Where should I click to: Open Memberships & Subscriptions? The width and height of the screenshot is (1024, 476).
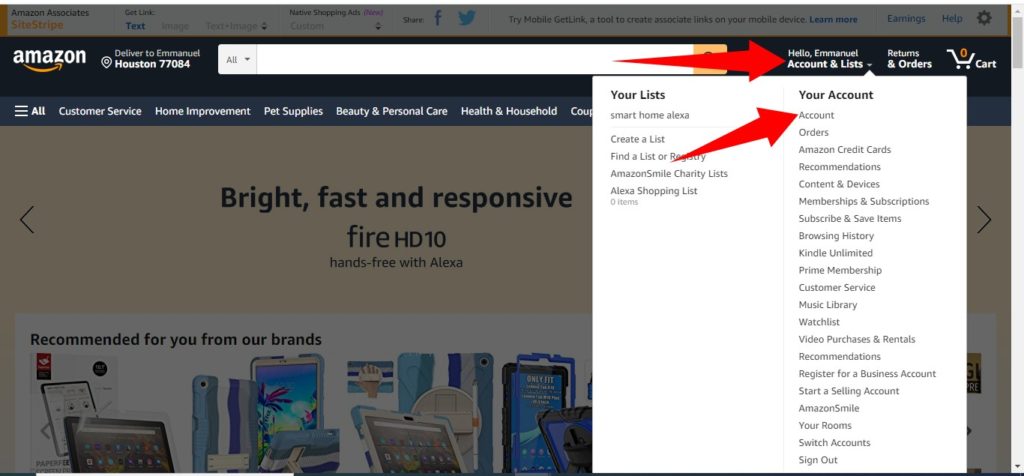863,201
